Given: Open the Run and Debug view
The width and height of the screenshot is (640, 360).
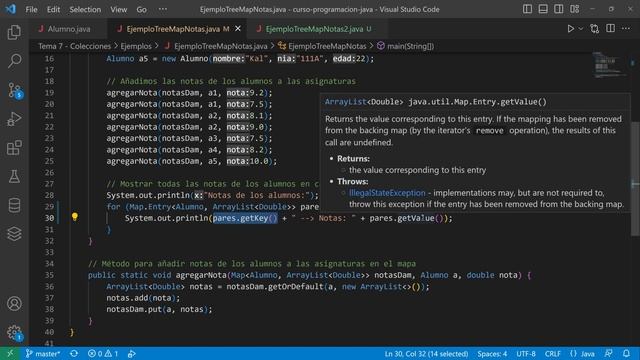Looking at the screenshot, I should pyautogui.click(x=14, y=119).
